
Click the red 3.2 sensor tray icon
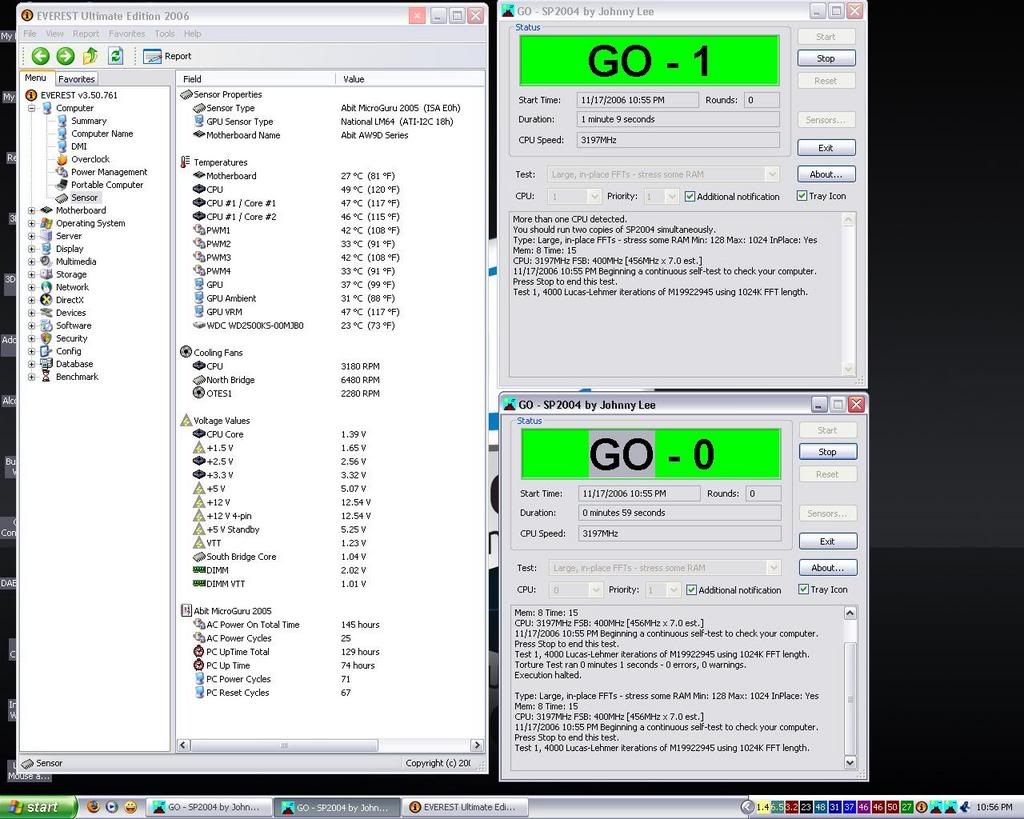click(x=791, y=807)
